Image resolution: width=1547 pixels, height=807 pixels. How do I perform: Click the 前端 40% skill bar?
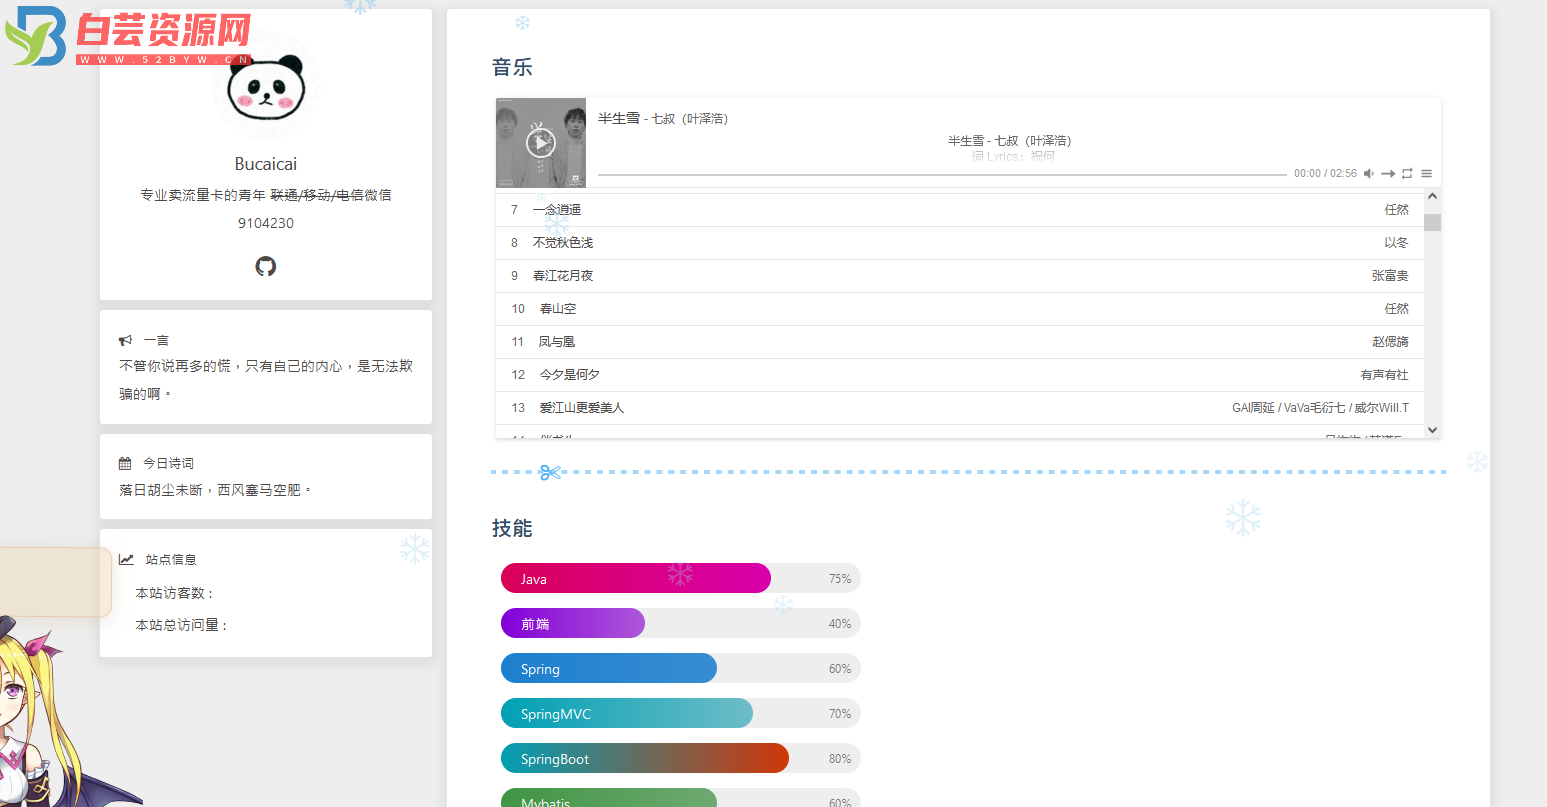680,623
